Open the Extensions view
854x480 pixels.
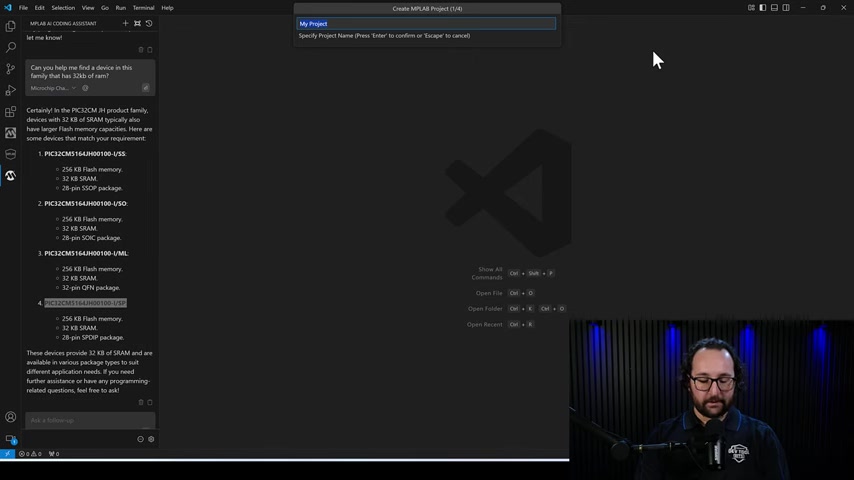10,112
